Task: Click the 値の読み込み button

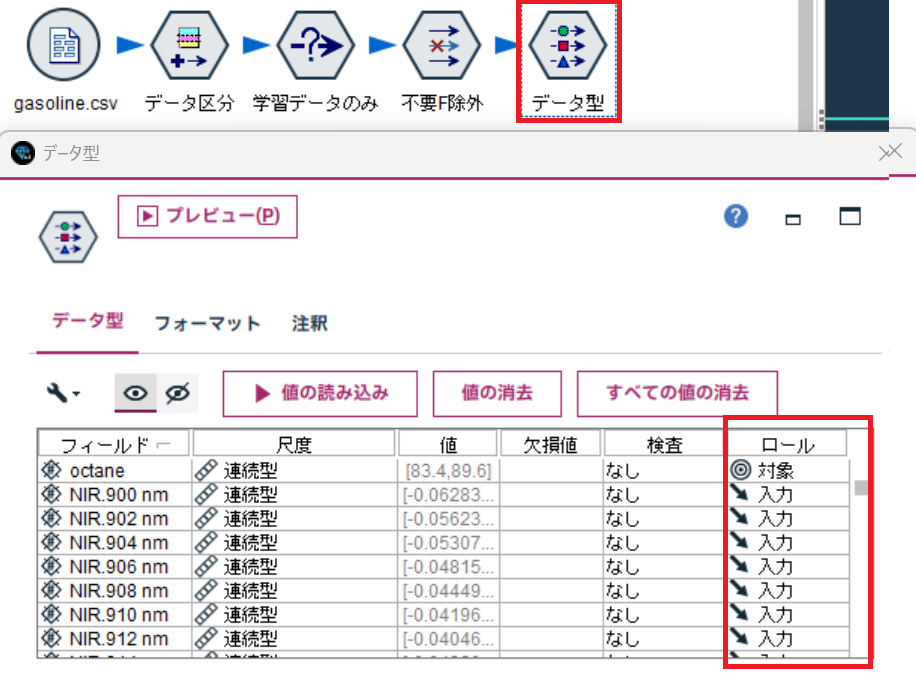Action: (319, 393)
